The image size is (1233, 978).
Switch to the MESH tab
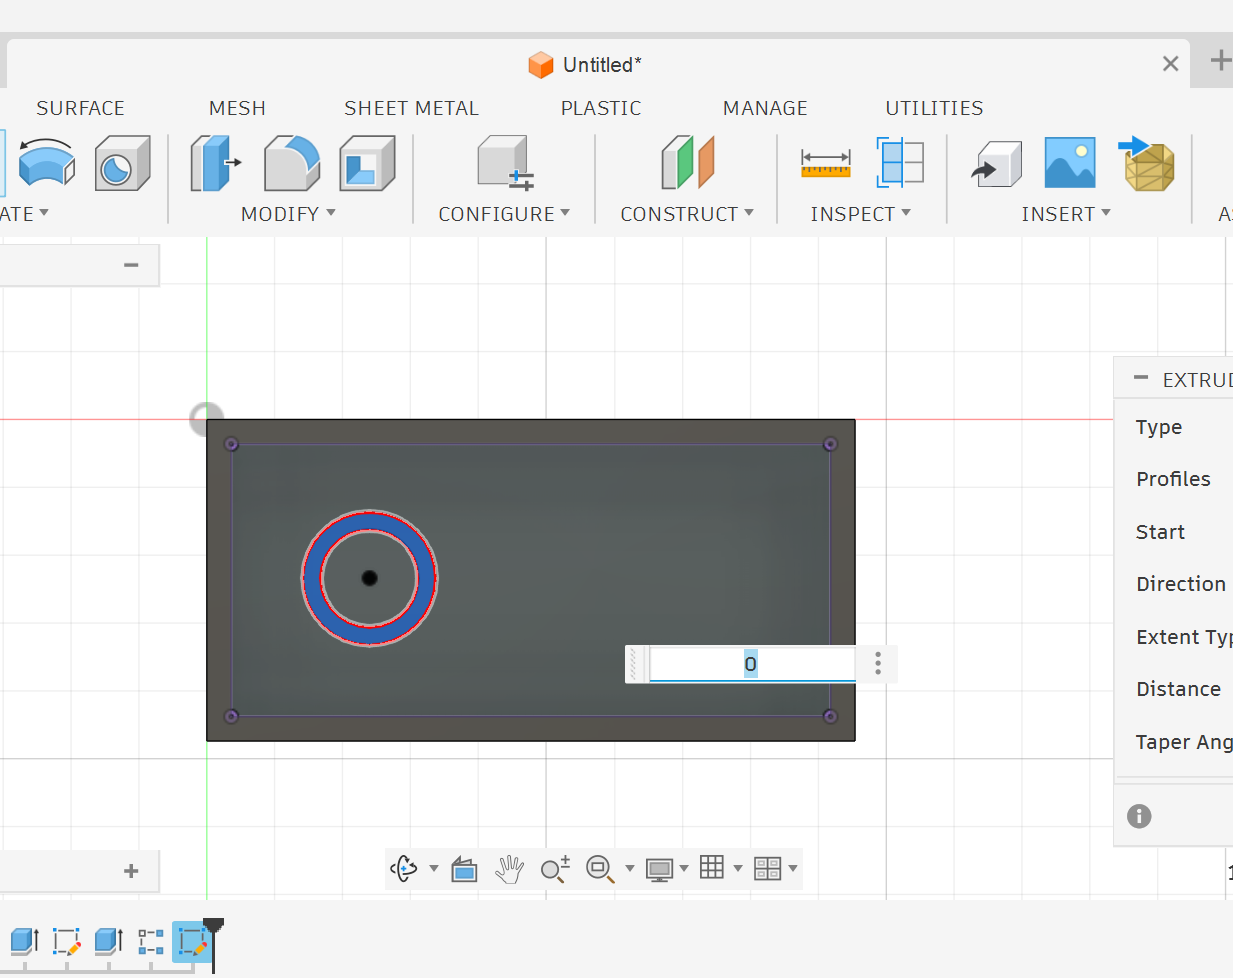237,108
